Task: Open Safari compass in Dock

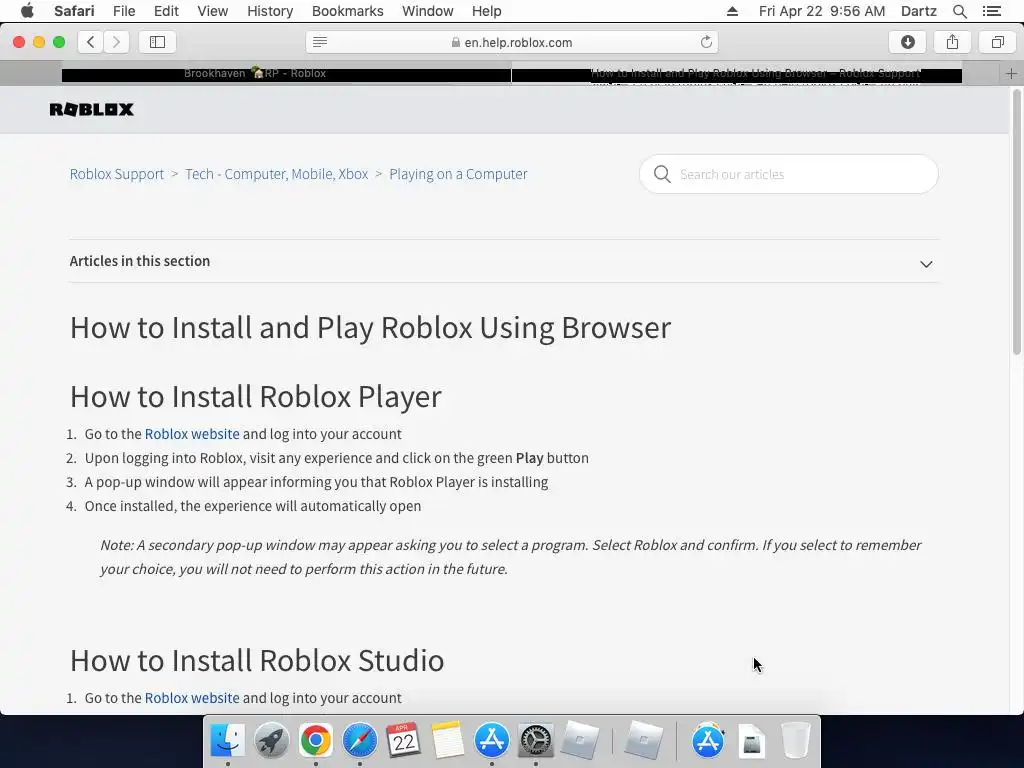Action: (x=359, y=741)
